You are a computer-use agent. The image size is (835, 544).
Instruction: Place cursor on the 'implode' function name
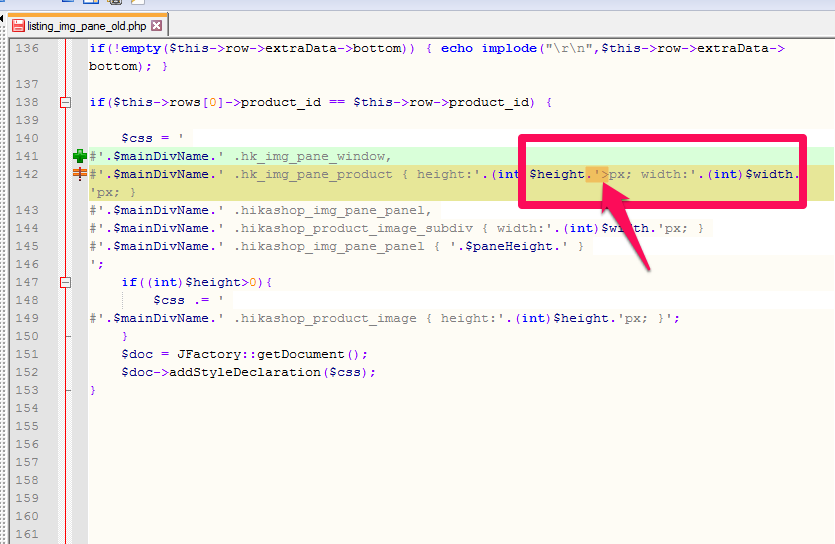click(x=509, y=48)
